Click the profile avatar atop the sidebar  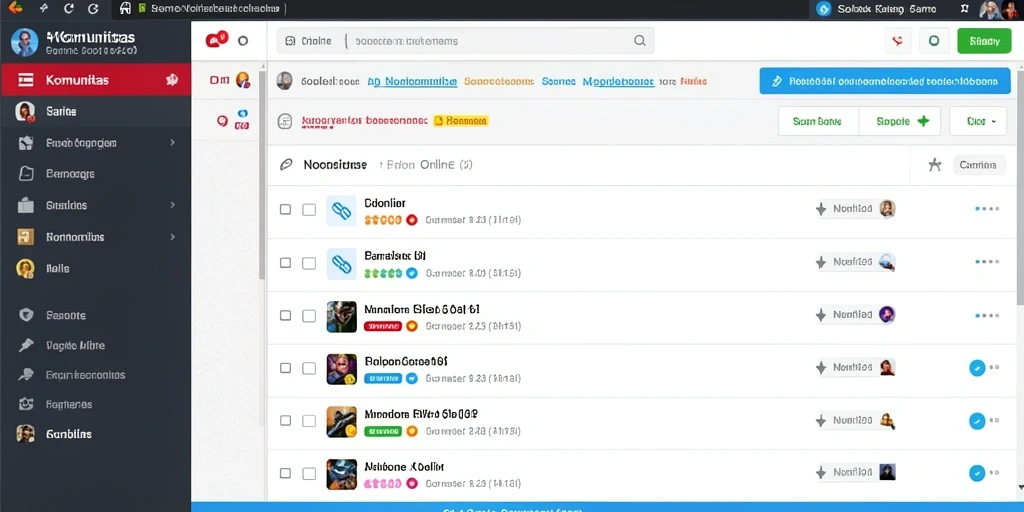[x=24, y=42]
